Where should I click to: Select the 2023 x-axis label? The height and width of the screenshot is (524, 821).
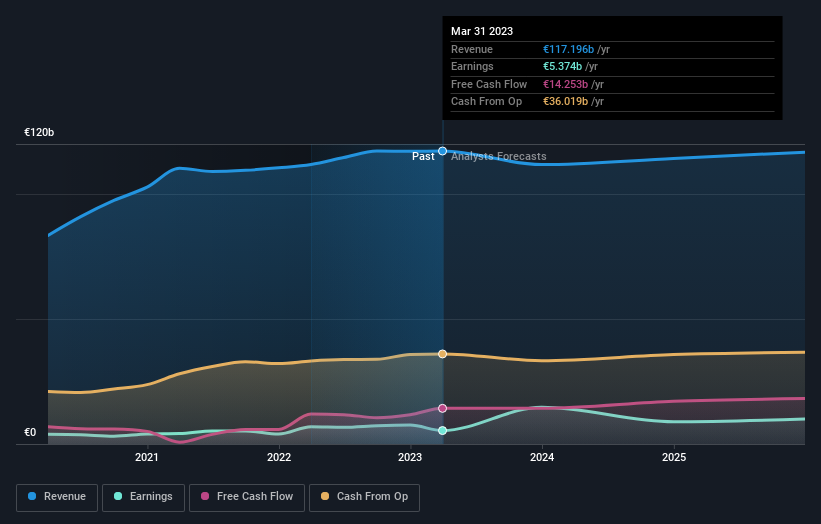(410, 457)
